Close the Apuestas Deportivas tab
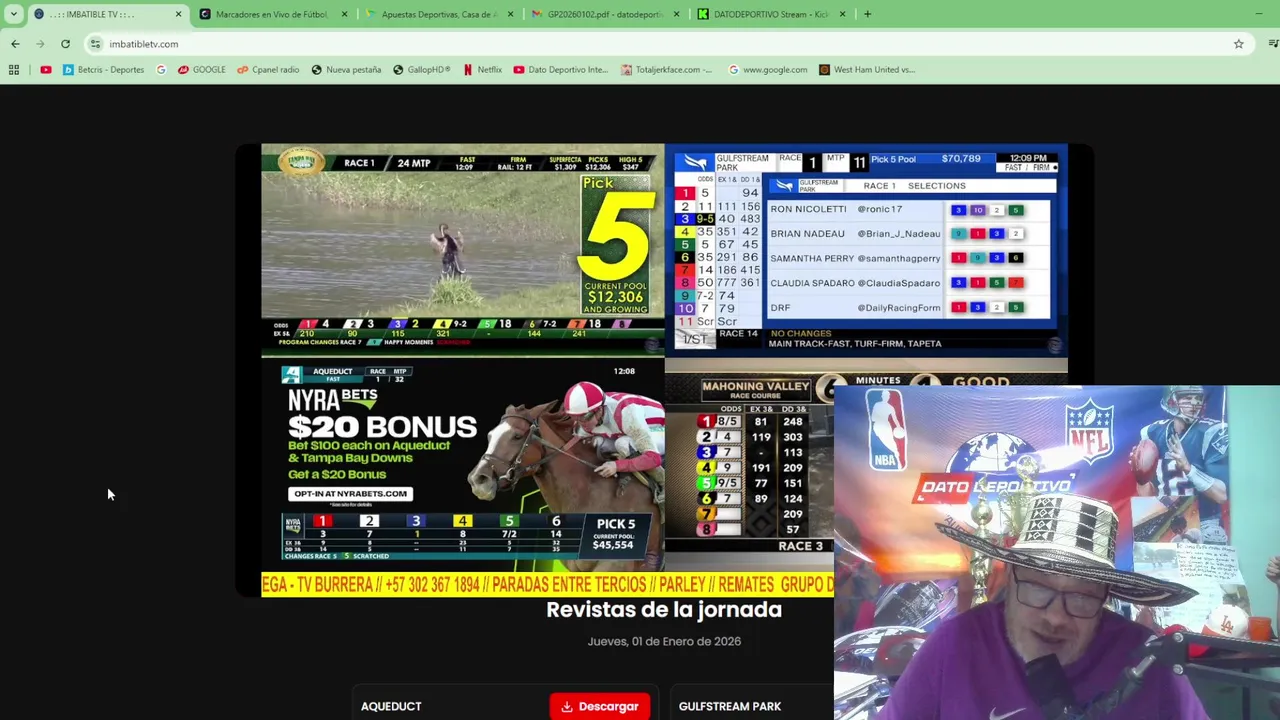 [511, 14]
